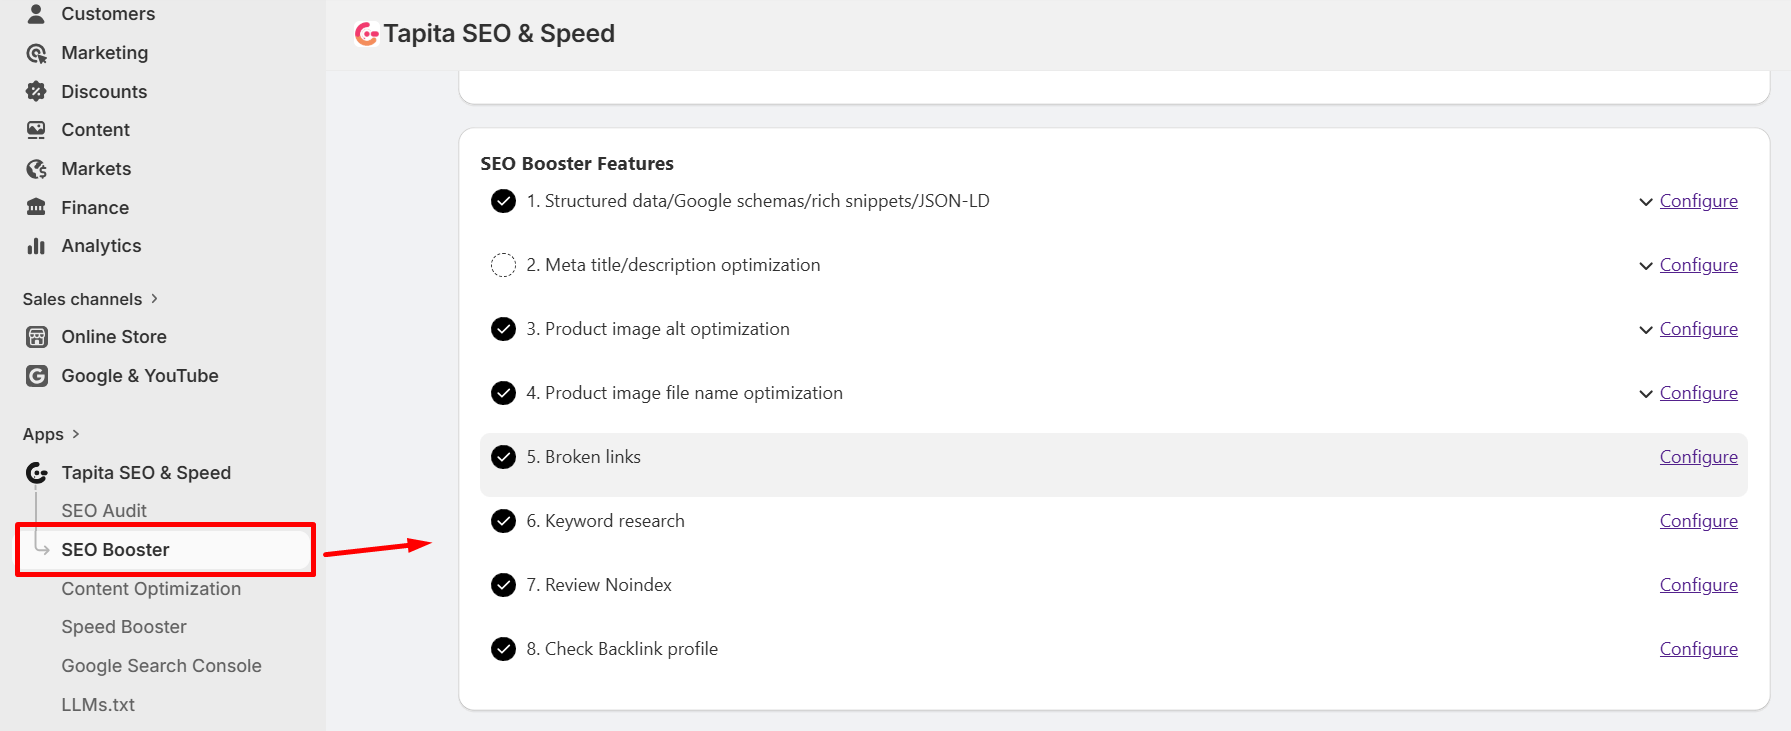
Task: Click Configure for Review Noindex
Action: 1698,585
